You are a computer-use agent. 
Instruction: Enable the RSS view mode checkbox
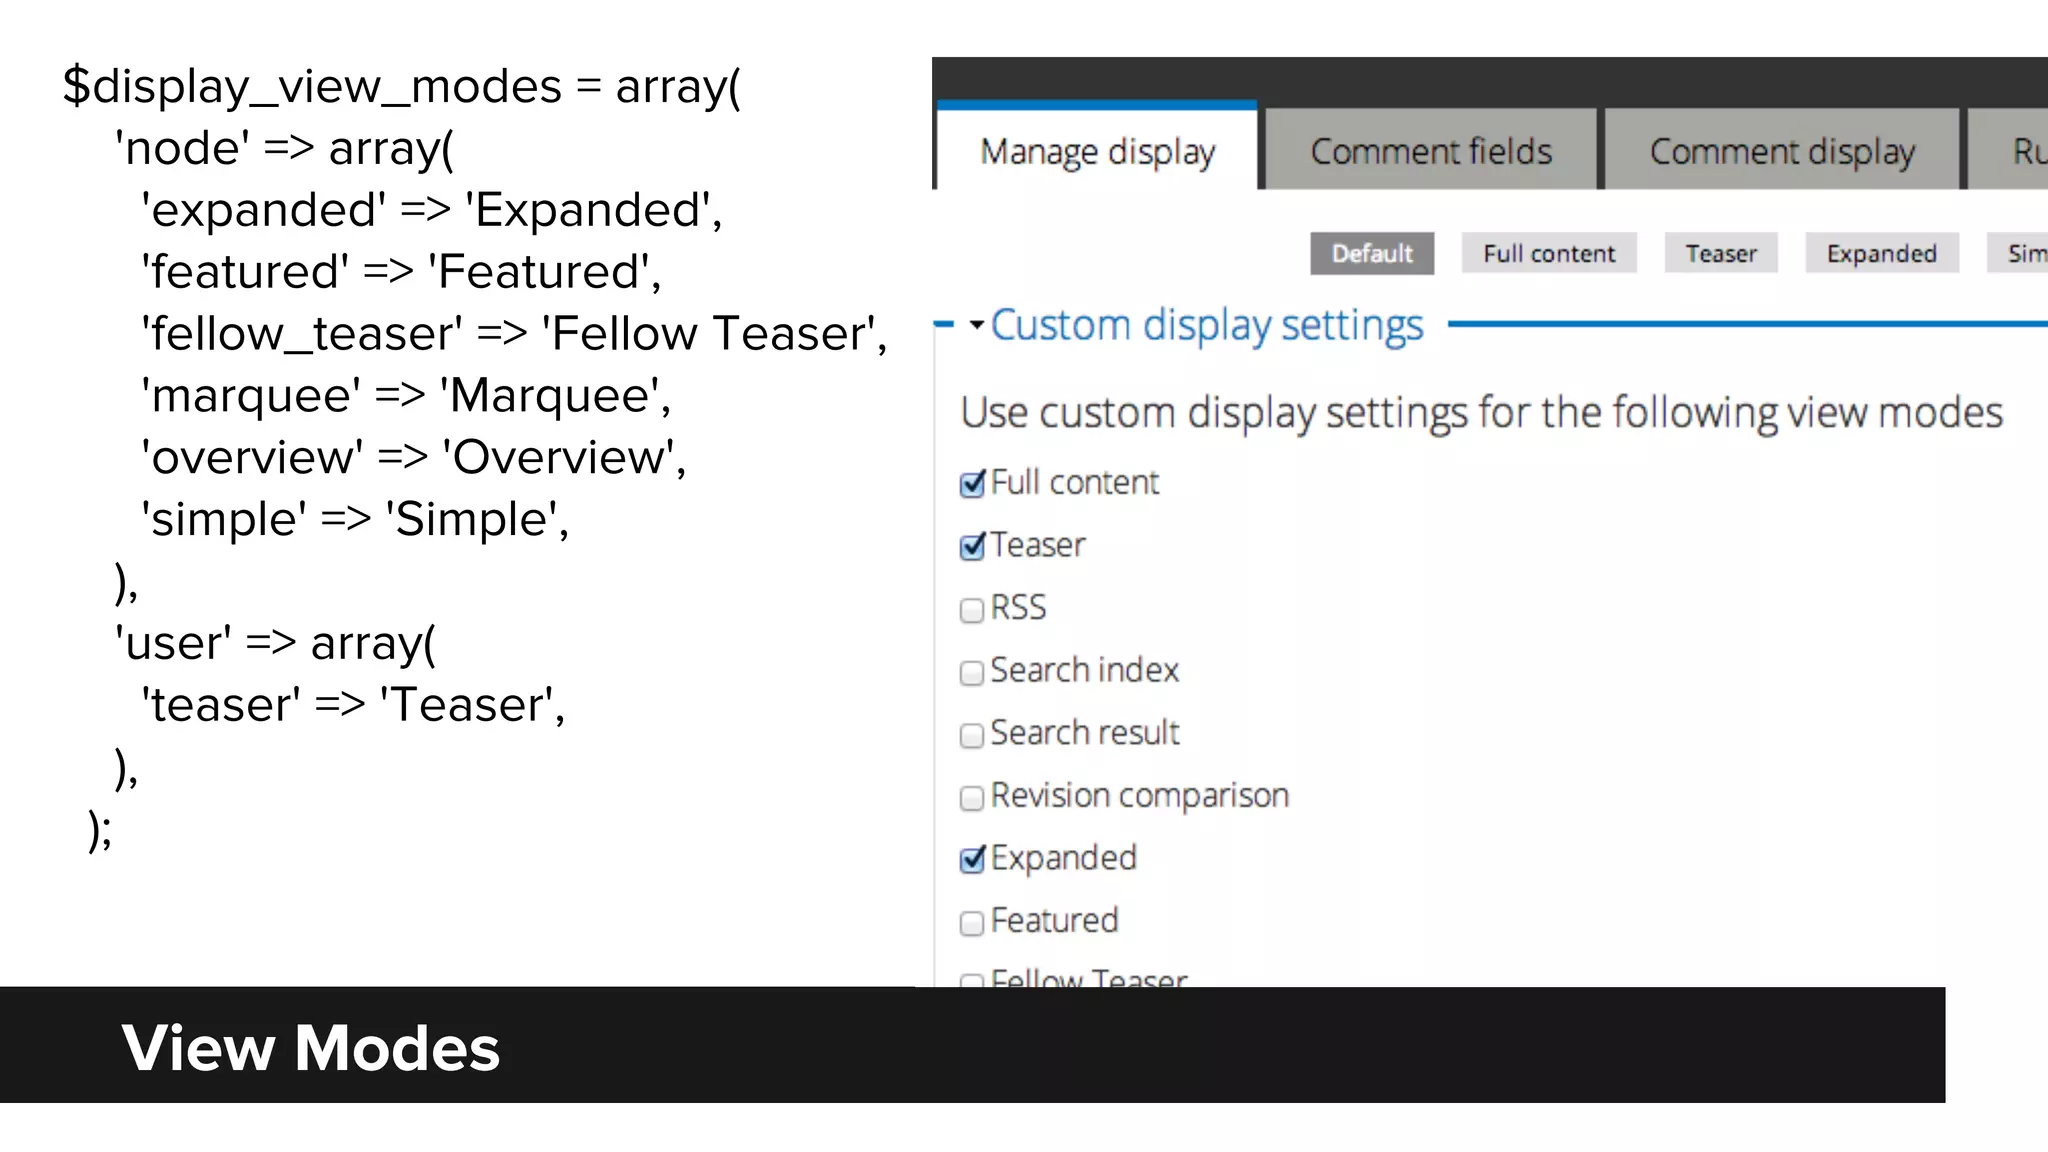tap(972, 610)
